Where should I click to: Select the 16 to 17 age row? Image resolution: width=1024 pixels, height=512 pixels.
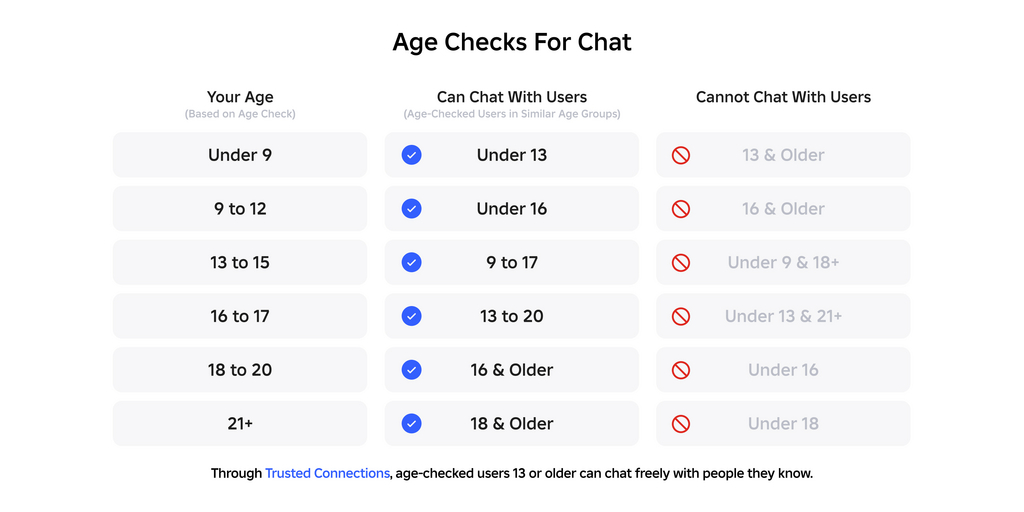pos(240,316)
